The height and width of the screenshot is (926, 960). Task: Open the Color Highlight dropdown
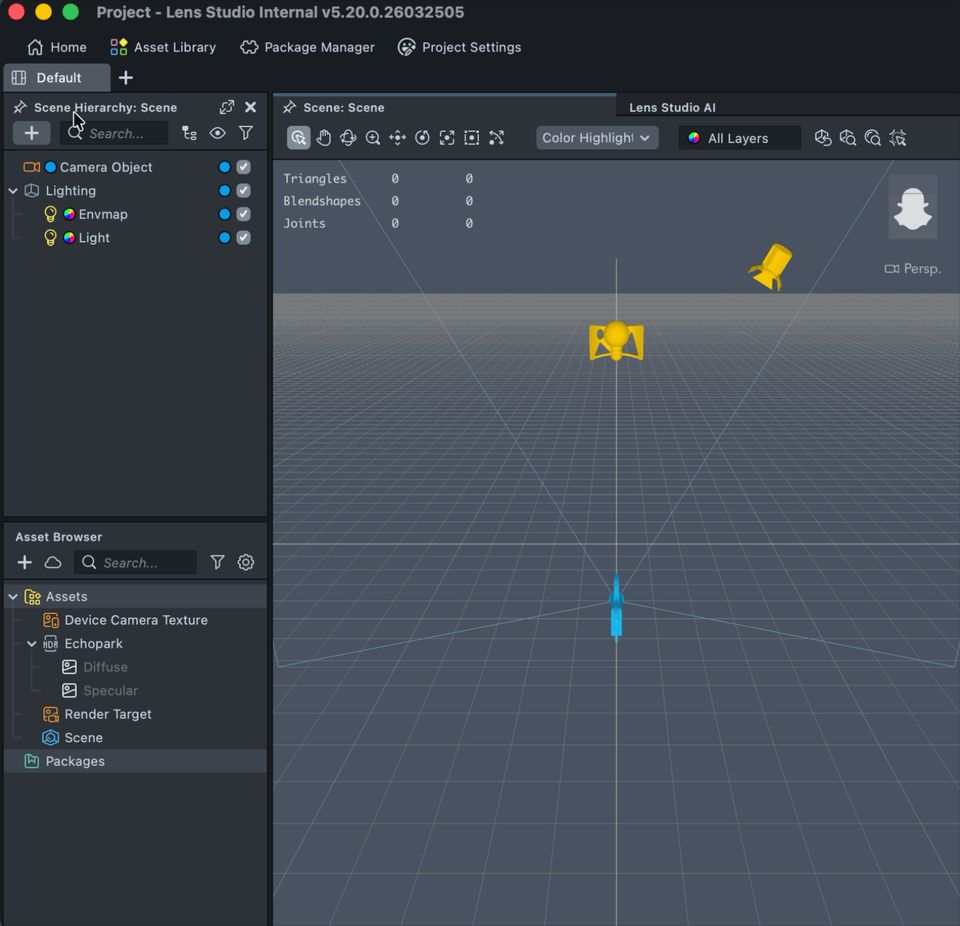[x=597, y=138]
